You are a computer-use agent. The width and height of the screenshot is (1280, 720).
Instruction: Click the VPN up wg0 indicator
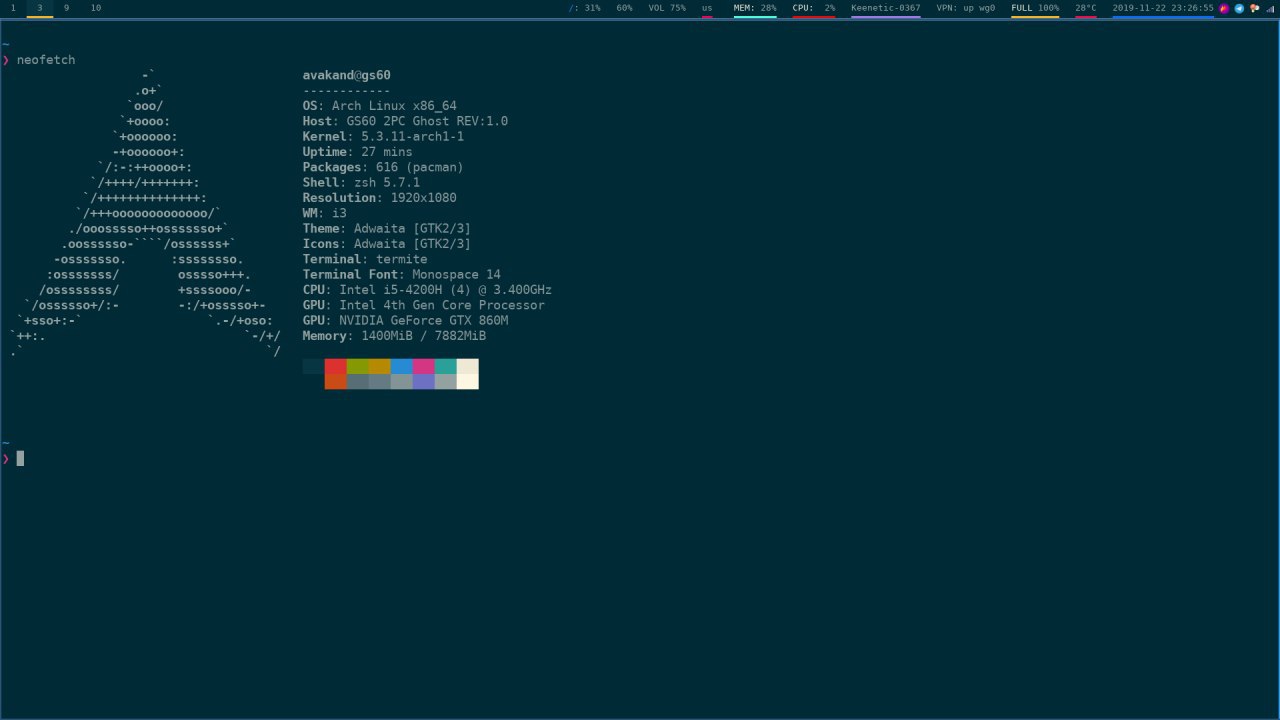(966, 8)
